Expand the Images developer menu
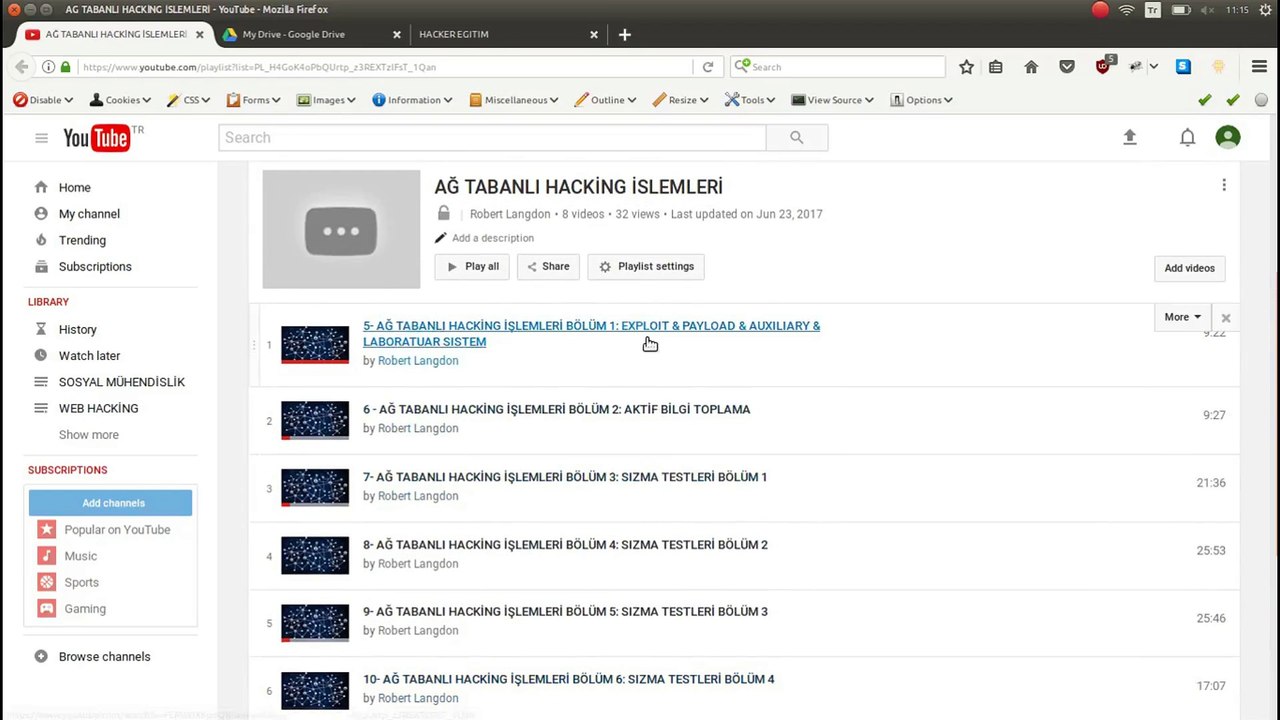The width and height of the screenshot is (1280, 720). coord(327,100)
